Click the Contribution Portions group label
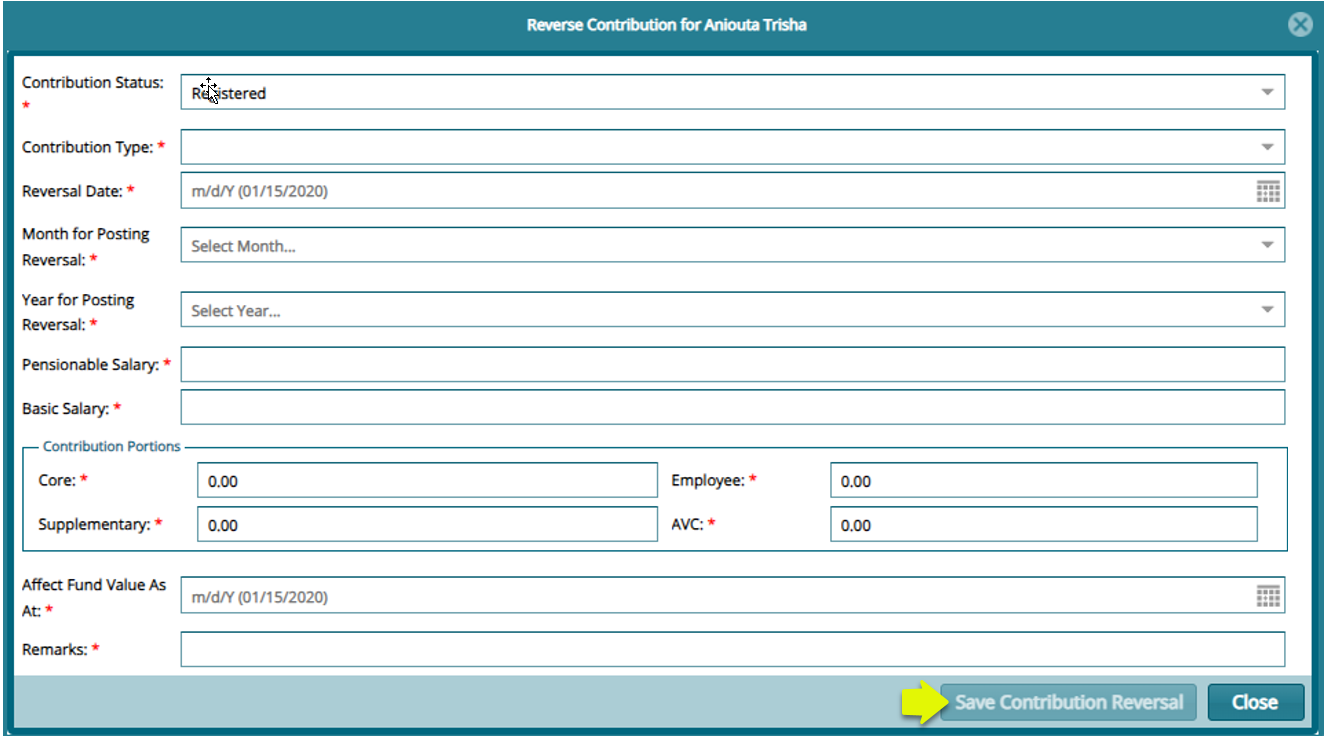The image size is (1326, 739). (x=111, y=447)
